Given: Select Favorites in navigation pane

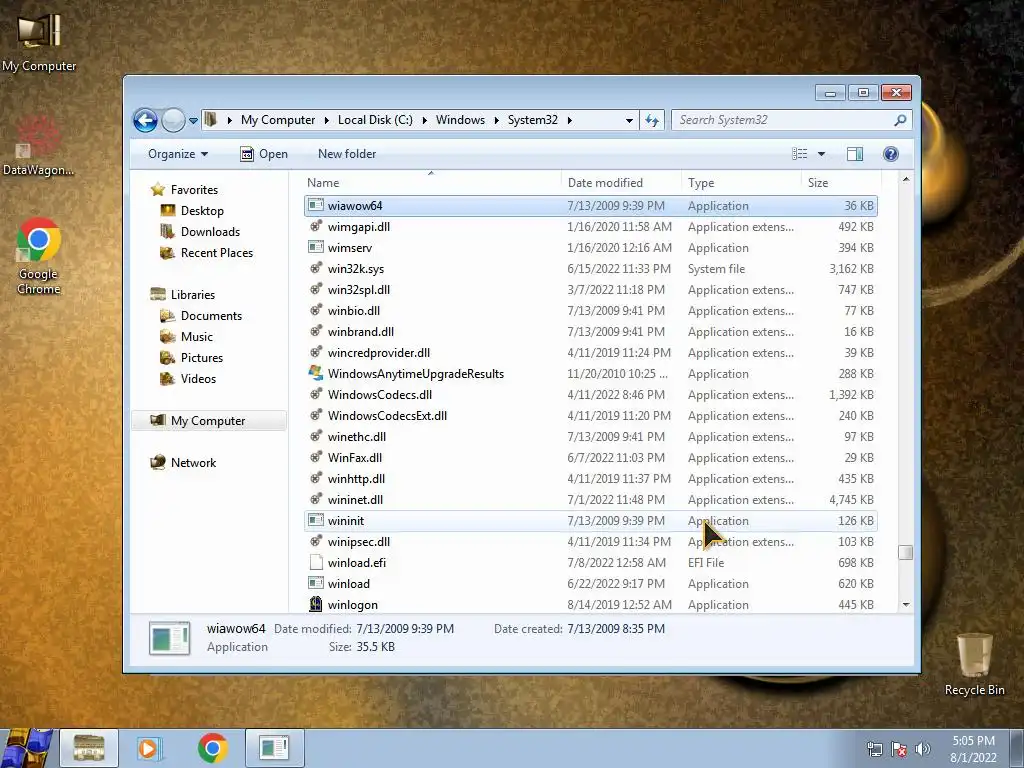Looking at the screenshot, I should 184,190.
